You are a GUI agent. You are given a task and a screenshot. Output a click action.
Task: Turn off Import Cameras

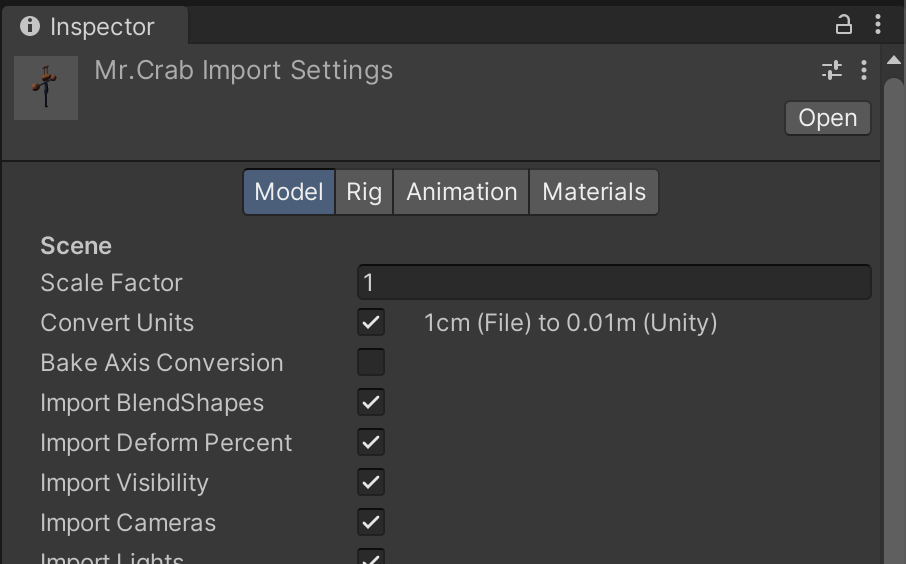371,522
